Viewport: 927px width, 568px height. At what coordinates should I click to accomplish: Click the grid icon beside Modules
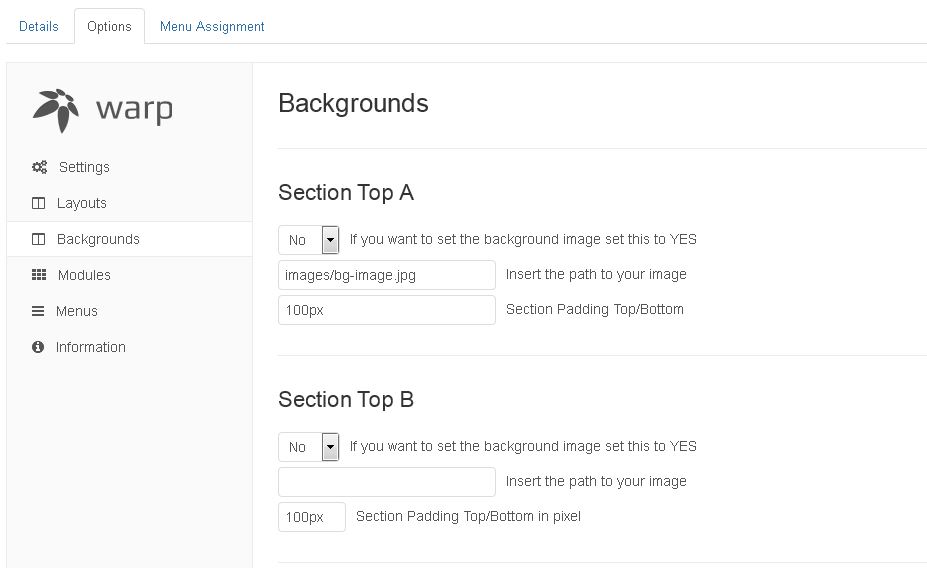(39, 275)
